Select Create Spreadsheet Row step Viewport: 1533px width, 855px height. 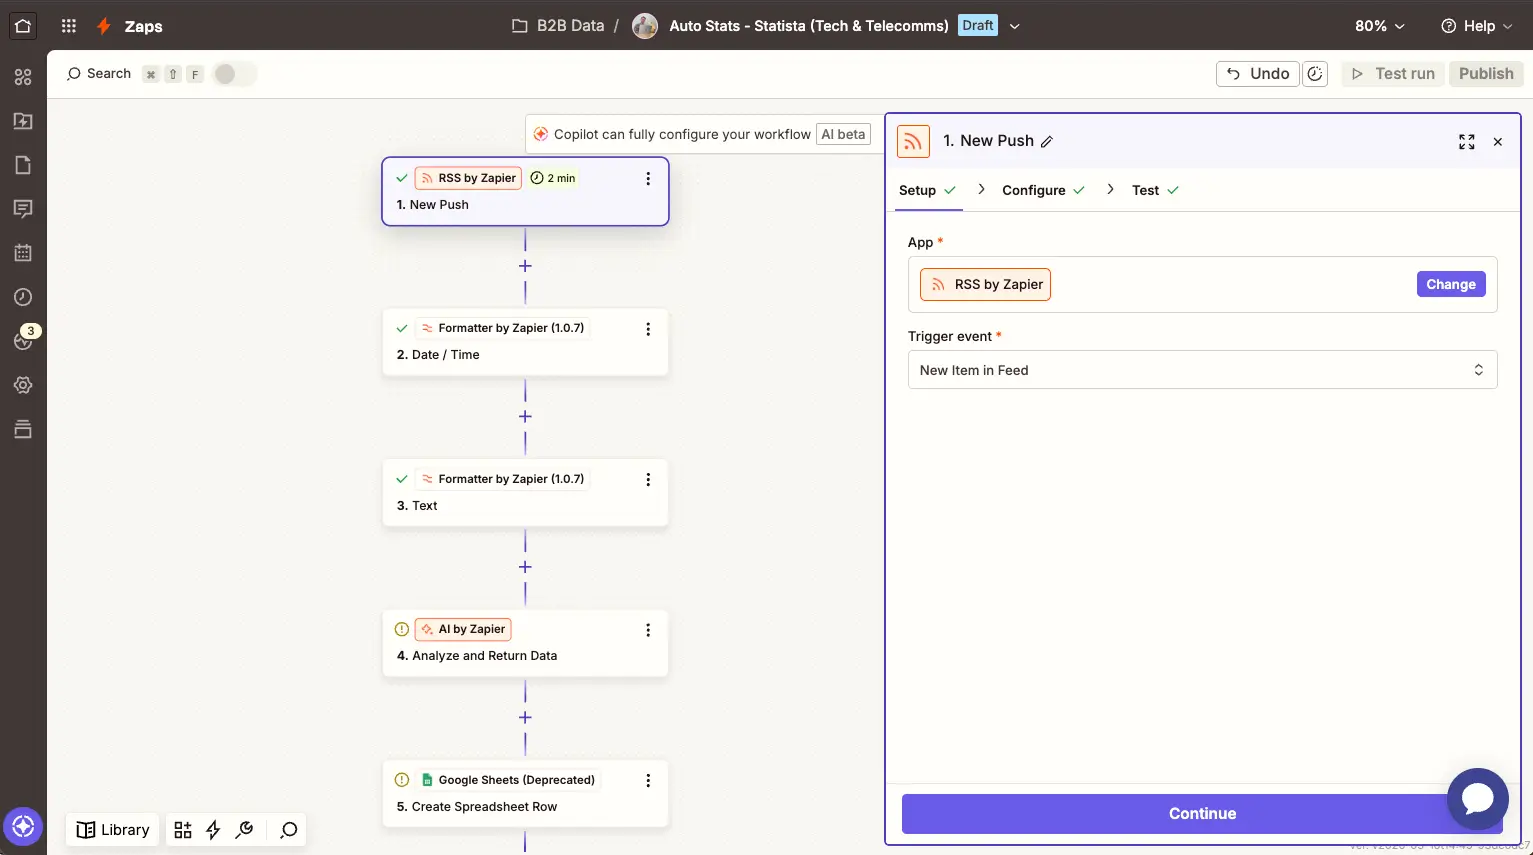pos(525,794)
